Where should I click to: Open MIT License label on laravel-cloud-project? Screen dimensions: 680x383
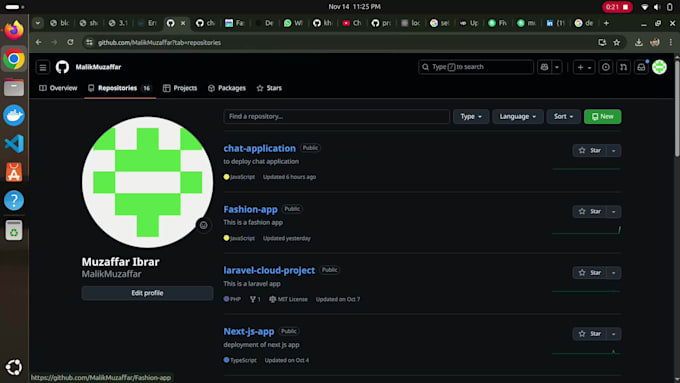(288, 299)
